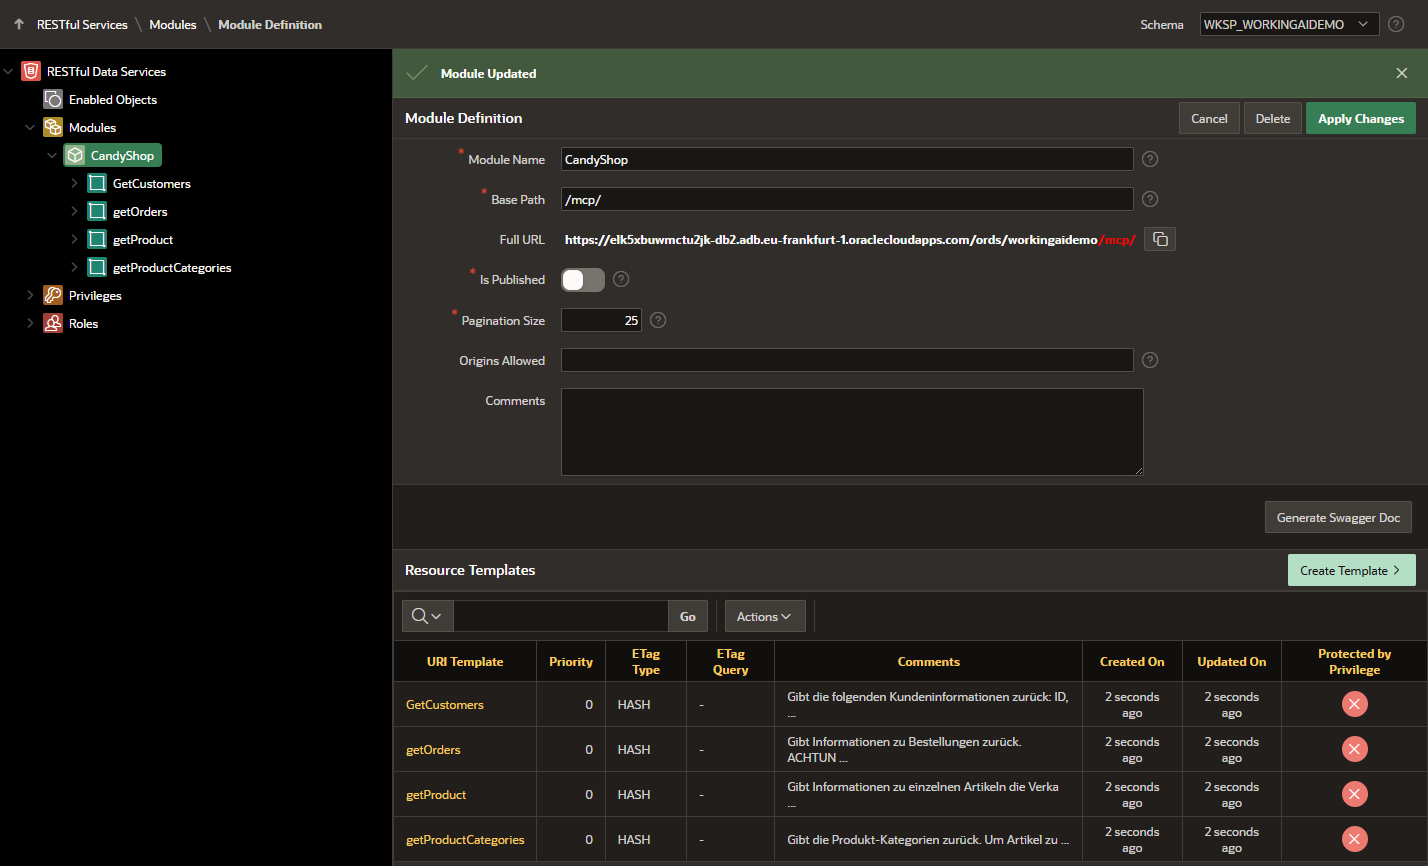Click the Privileges key icon
The image size is (1428, 866).
coord(53,296)
